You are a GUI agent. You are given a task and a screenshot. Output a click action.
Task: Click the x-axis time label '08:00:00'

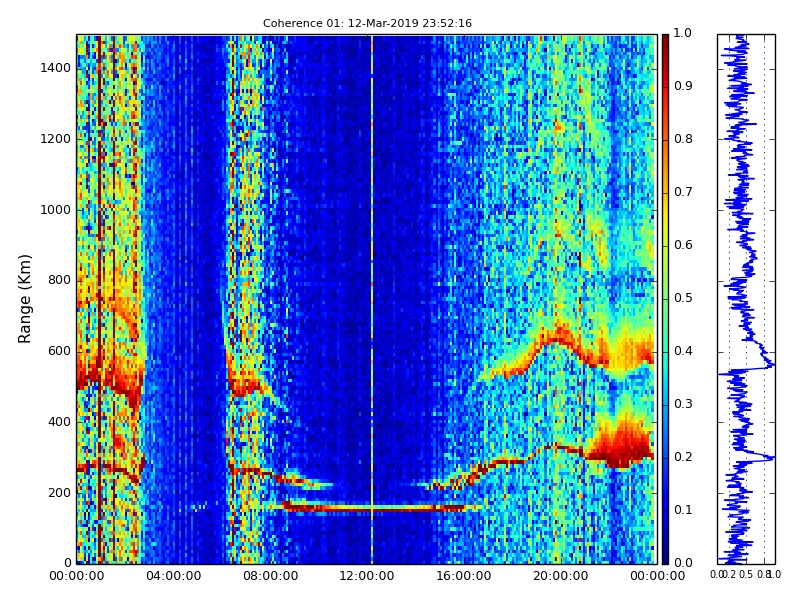click(x=270, y=577)
